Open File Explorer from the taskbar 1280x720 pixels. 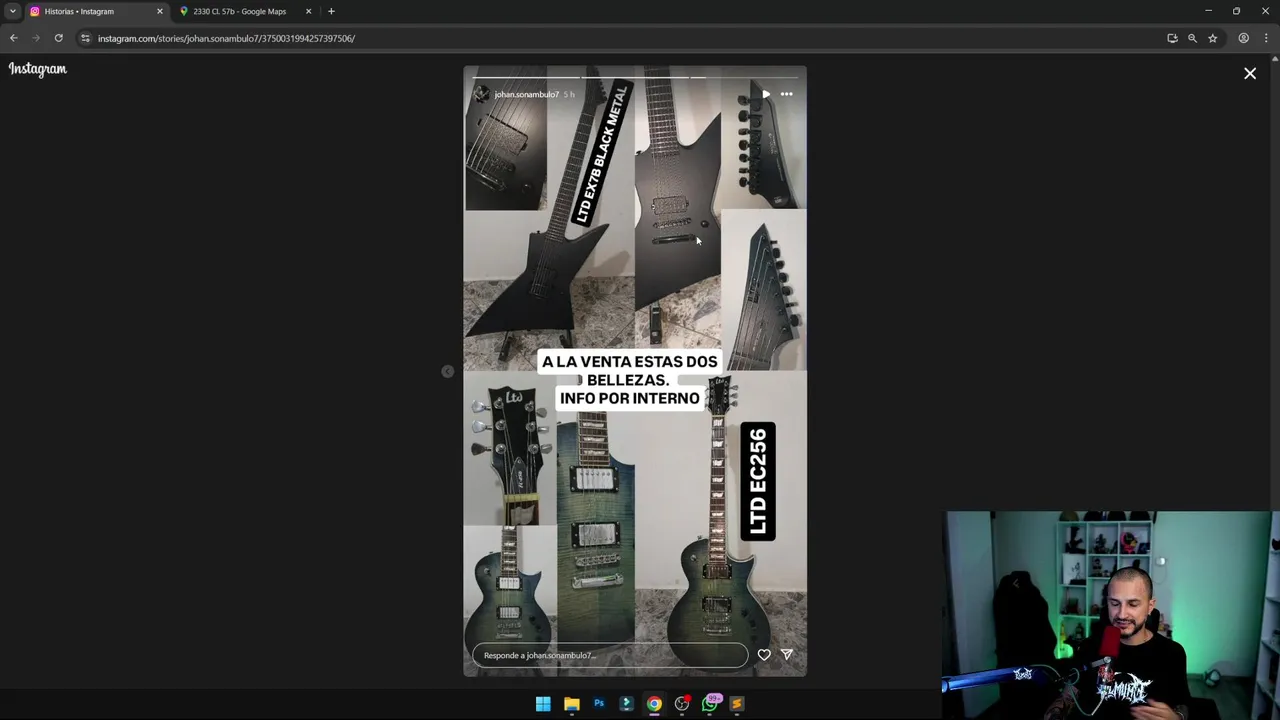(571, 704)
